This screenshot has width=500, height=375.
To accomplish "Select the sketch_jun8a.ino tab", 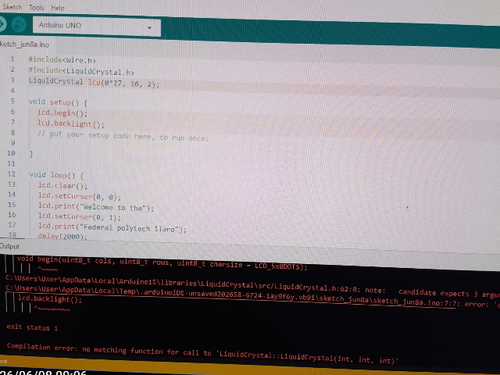I will (x=24, y=44).
